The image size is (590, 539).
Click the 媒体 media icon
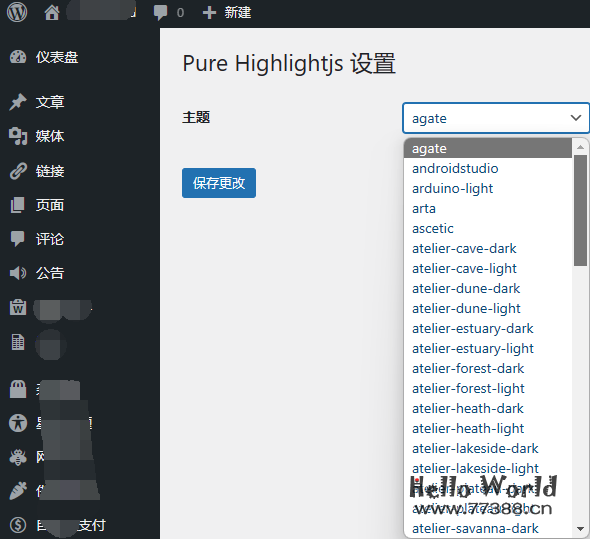click(18, 136)
